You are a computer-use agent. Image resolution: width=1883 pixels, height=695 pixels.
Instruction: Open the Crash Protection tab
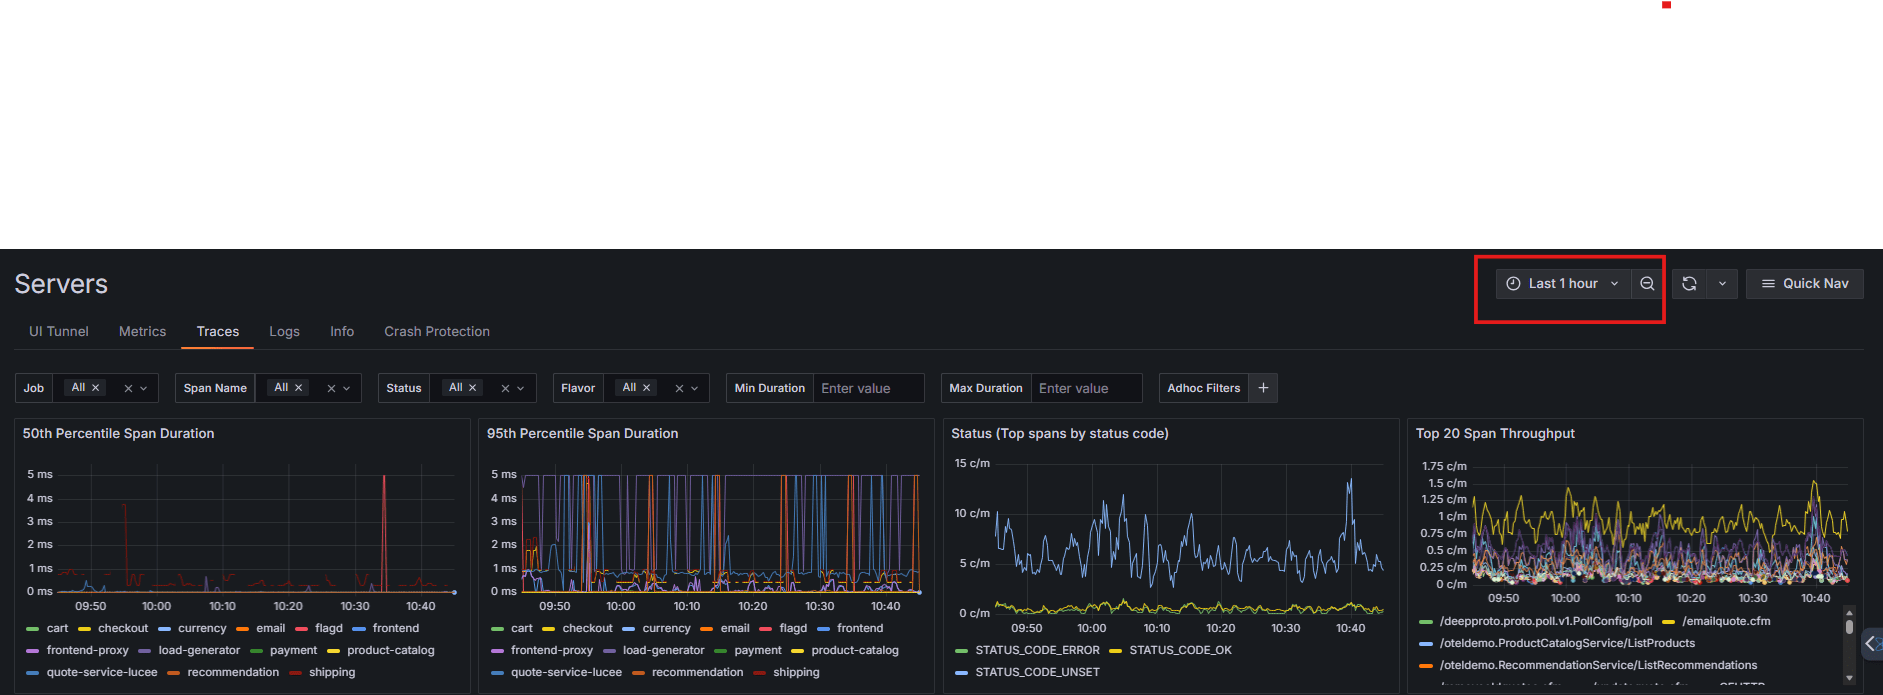[437, 332]
